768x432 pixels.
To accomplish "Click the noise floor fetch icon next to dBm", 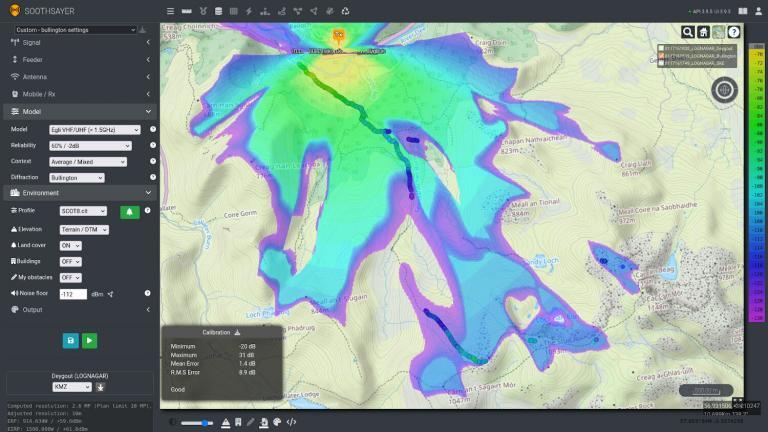I will point(111,294).
